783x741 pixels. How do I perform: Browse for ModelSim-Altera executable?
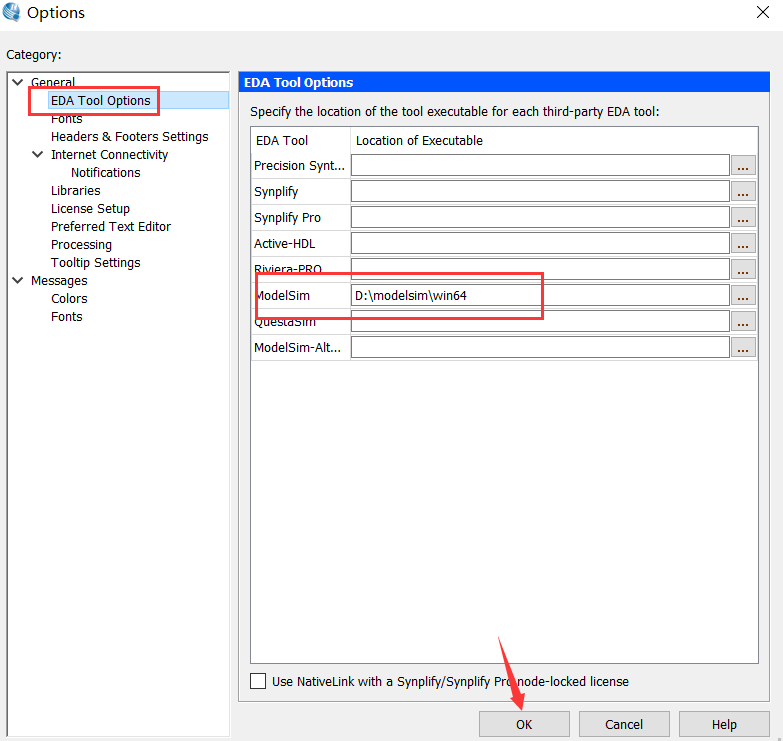[743, 347]
